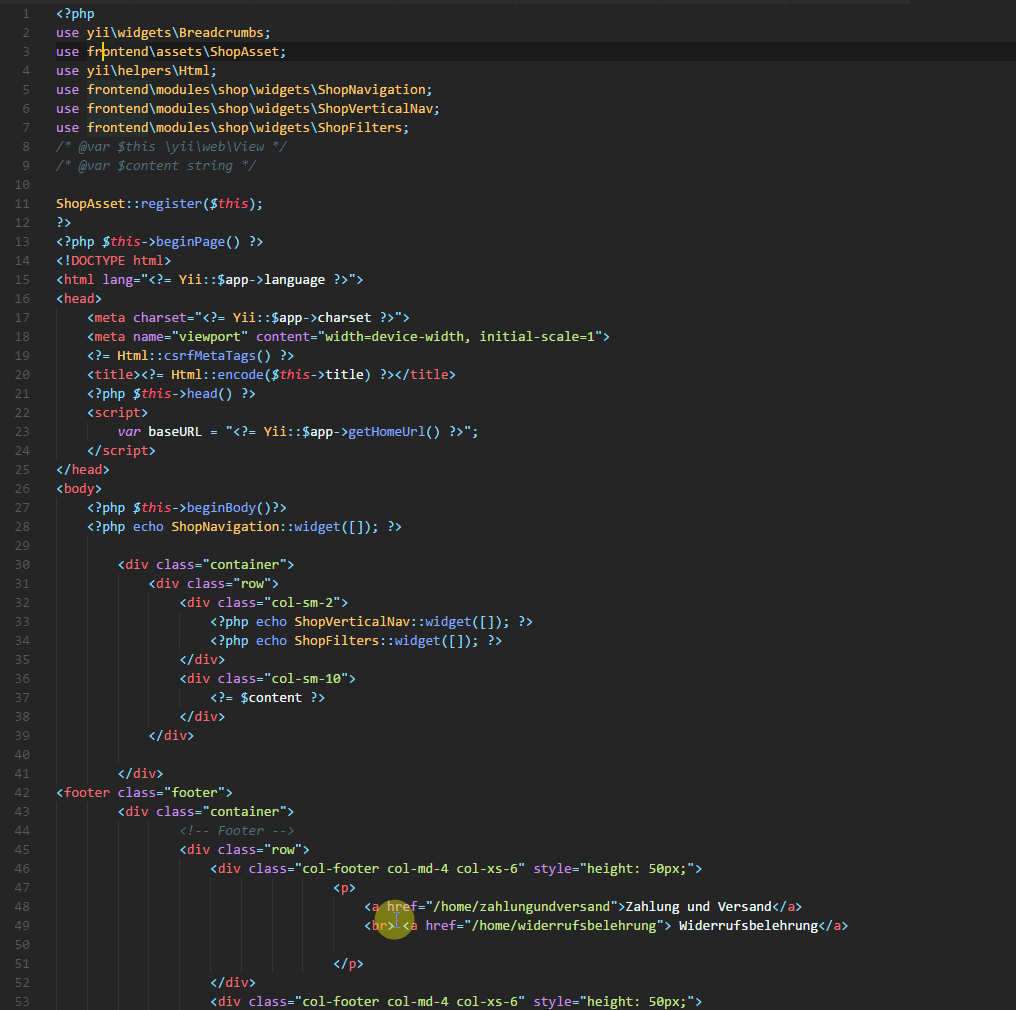The image size is (1016, 1010).
Task: Click the ShopAsset::register call
Action: click(x=159, y=203)
